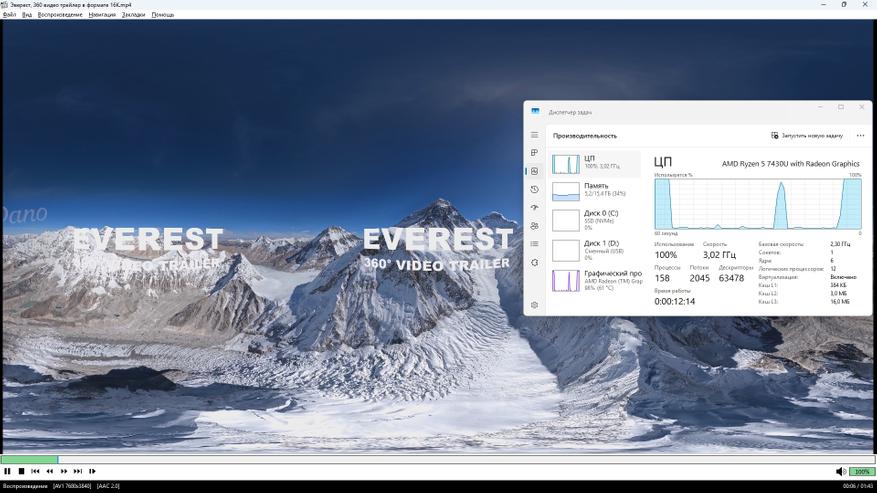
Task: Open Startup apps in Task Manager sidebar
Action: 535,208
